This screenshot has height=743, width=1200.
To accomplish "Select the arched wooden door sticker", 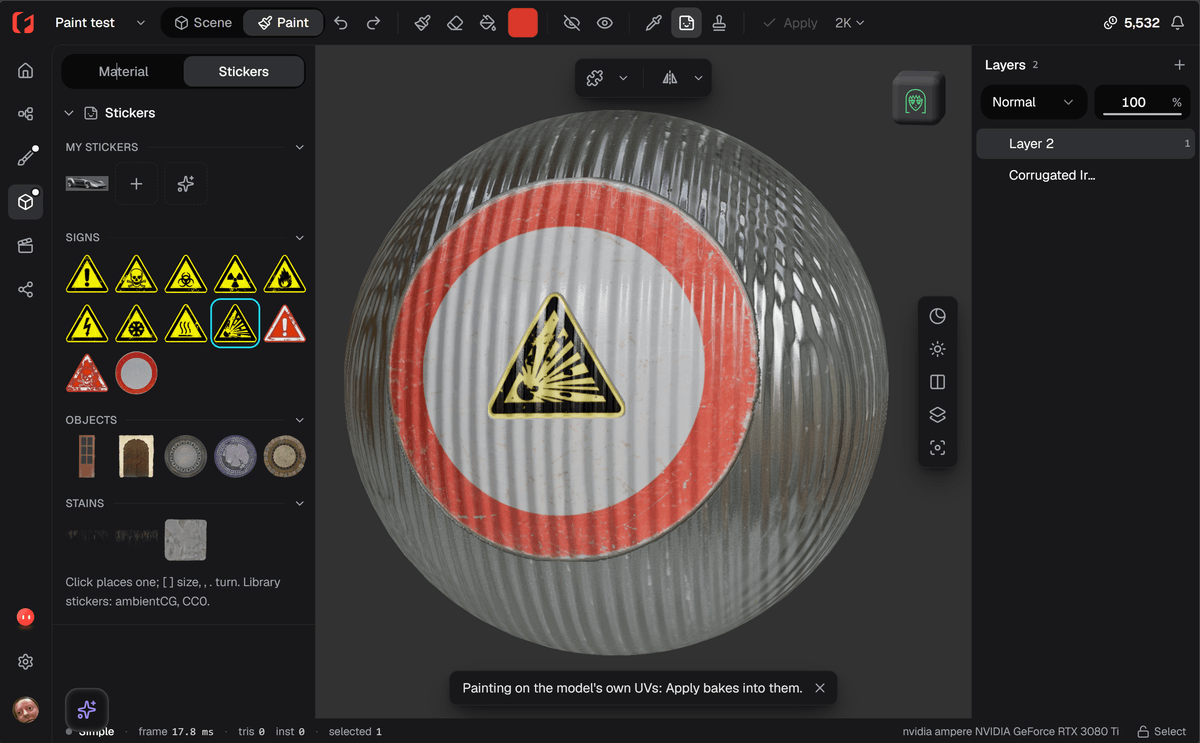I will pyautogui.click(x=136, y=456).
